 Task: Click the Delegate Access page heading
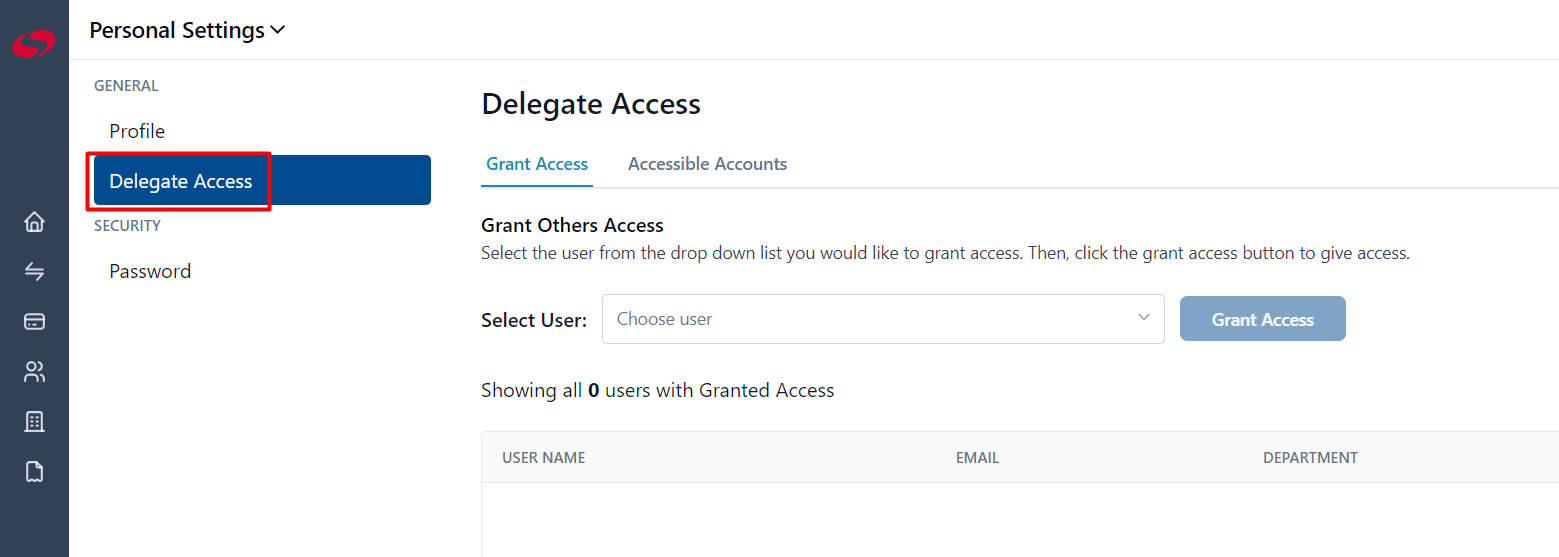[x=591, y=104]
